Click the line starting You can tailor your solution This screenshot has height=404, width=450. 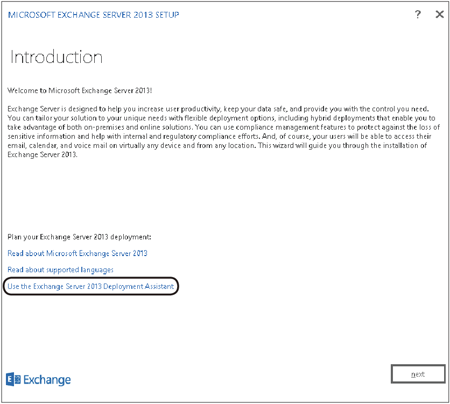click(221, 118)
